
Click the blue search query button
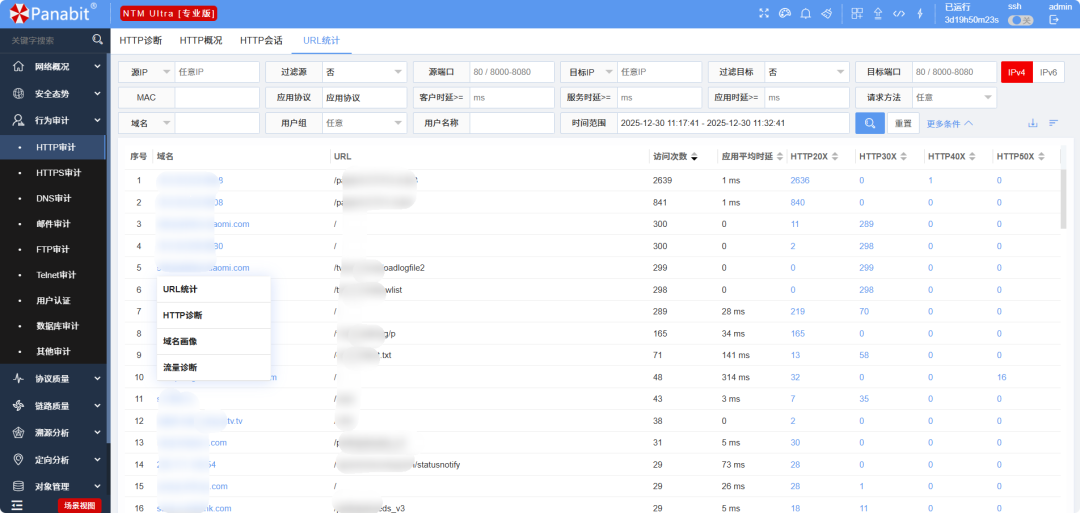(870, 123)
